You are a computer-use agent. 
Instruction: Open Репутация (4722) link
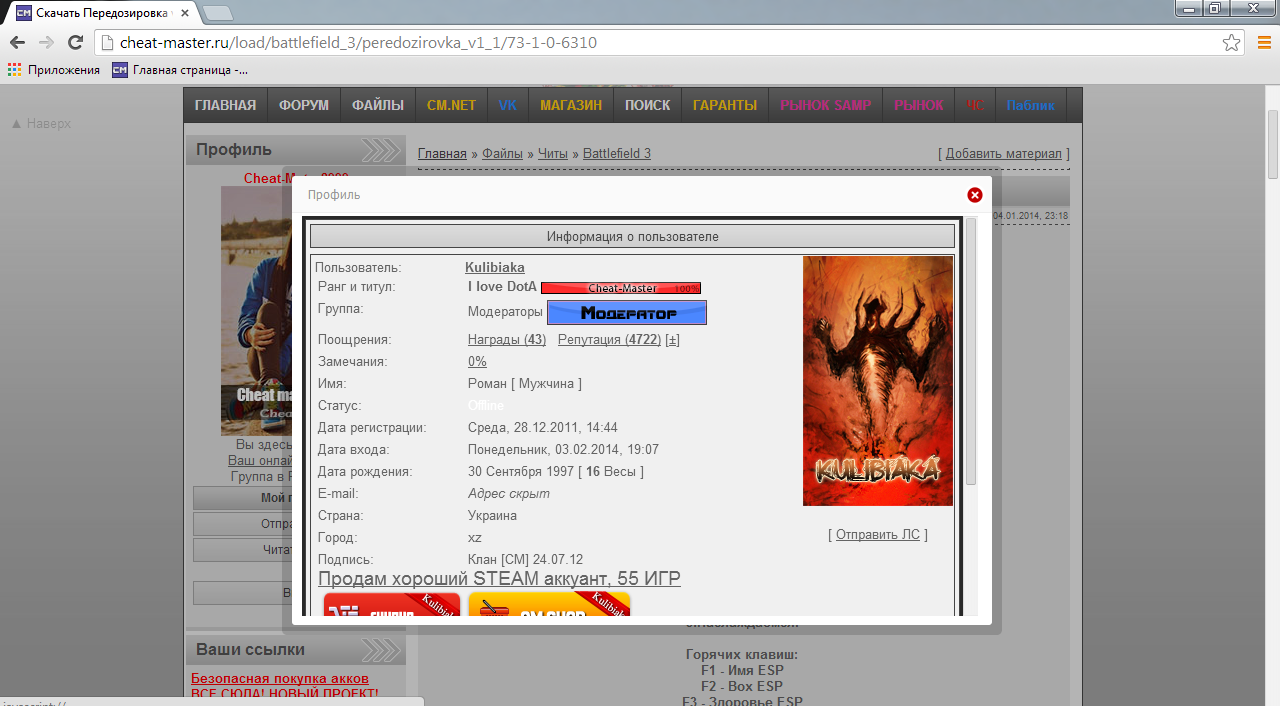(x=609, y=339)
